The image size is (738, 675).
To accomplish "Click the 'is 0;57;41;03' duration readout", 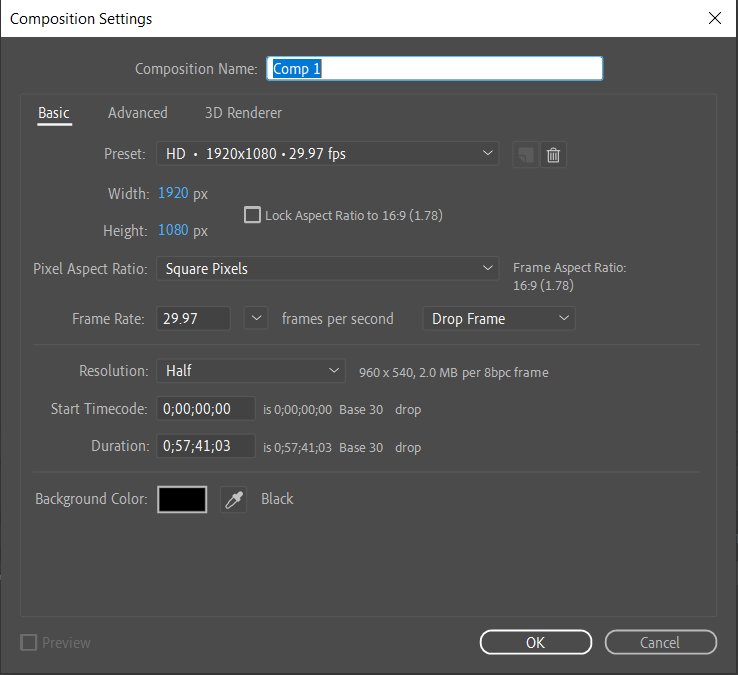I will [x=297, y=448].
